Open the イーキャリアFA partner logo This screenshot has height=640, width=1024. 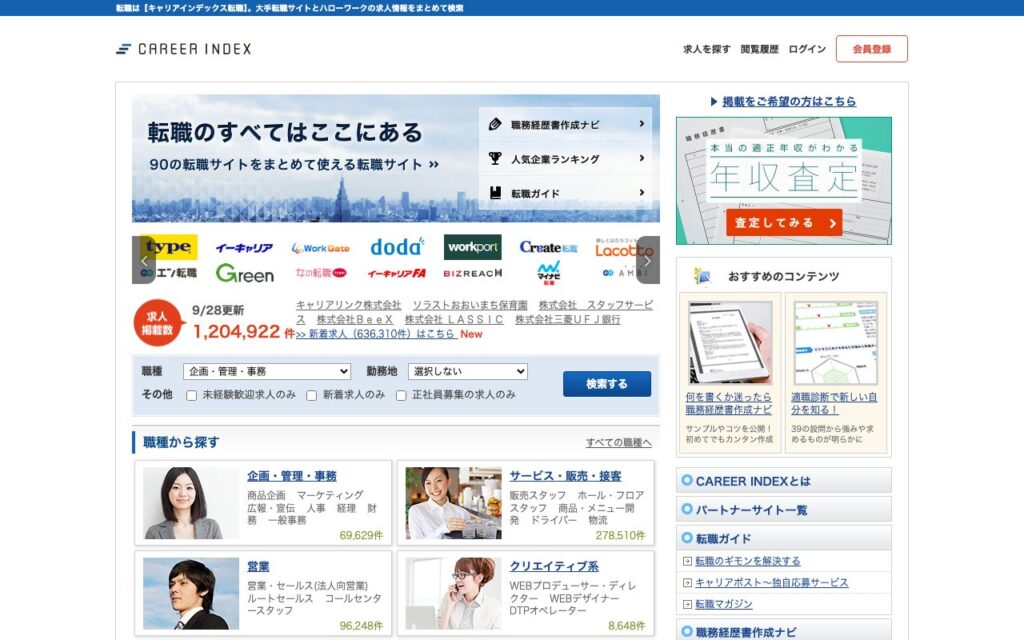coord(397,273)
